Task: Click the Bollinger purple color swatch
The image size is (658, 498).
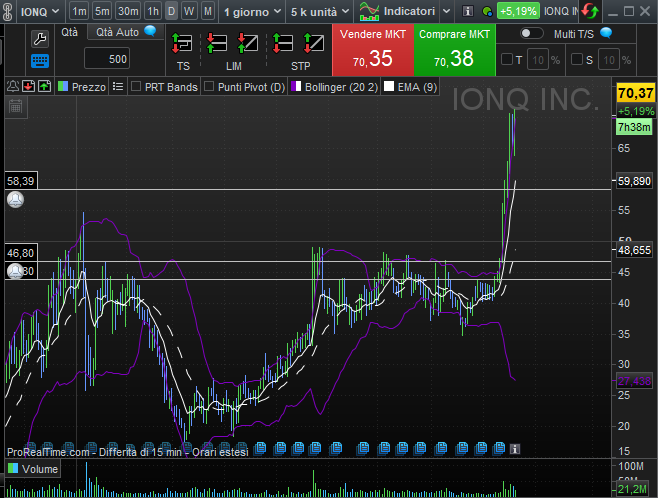Action: pyautogui.click(x=295, y=87)
